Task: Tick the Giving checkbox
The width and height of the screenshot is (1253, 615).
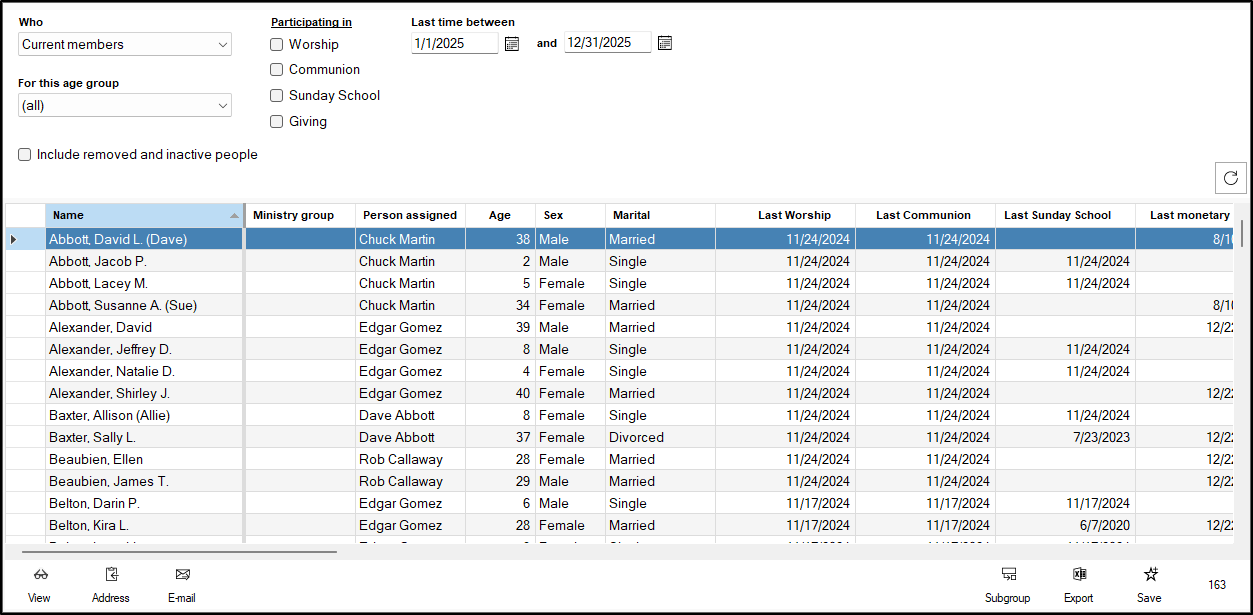Action: point(277,122)
